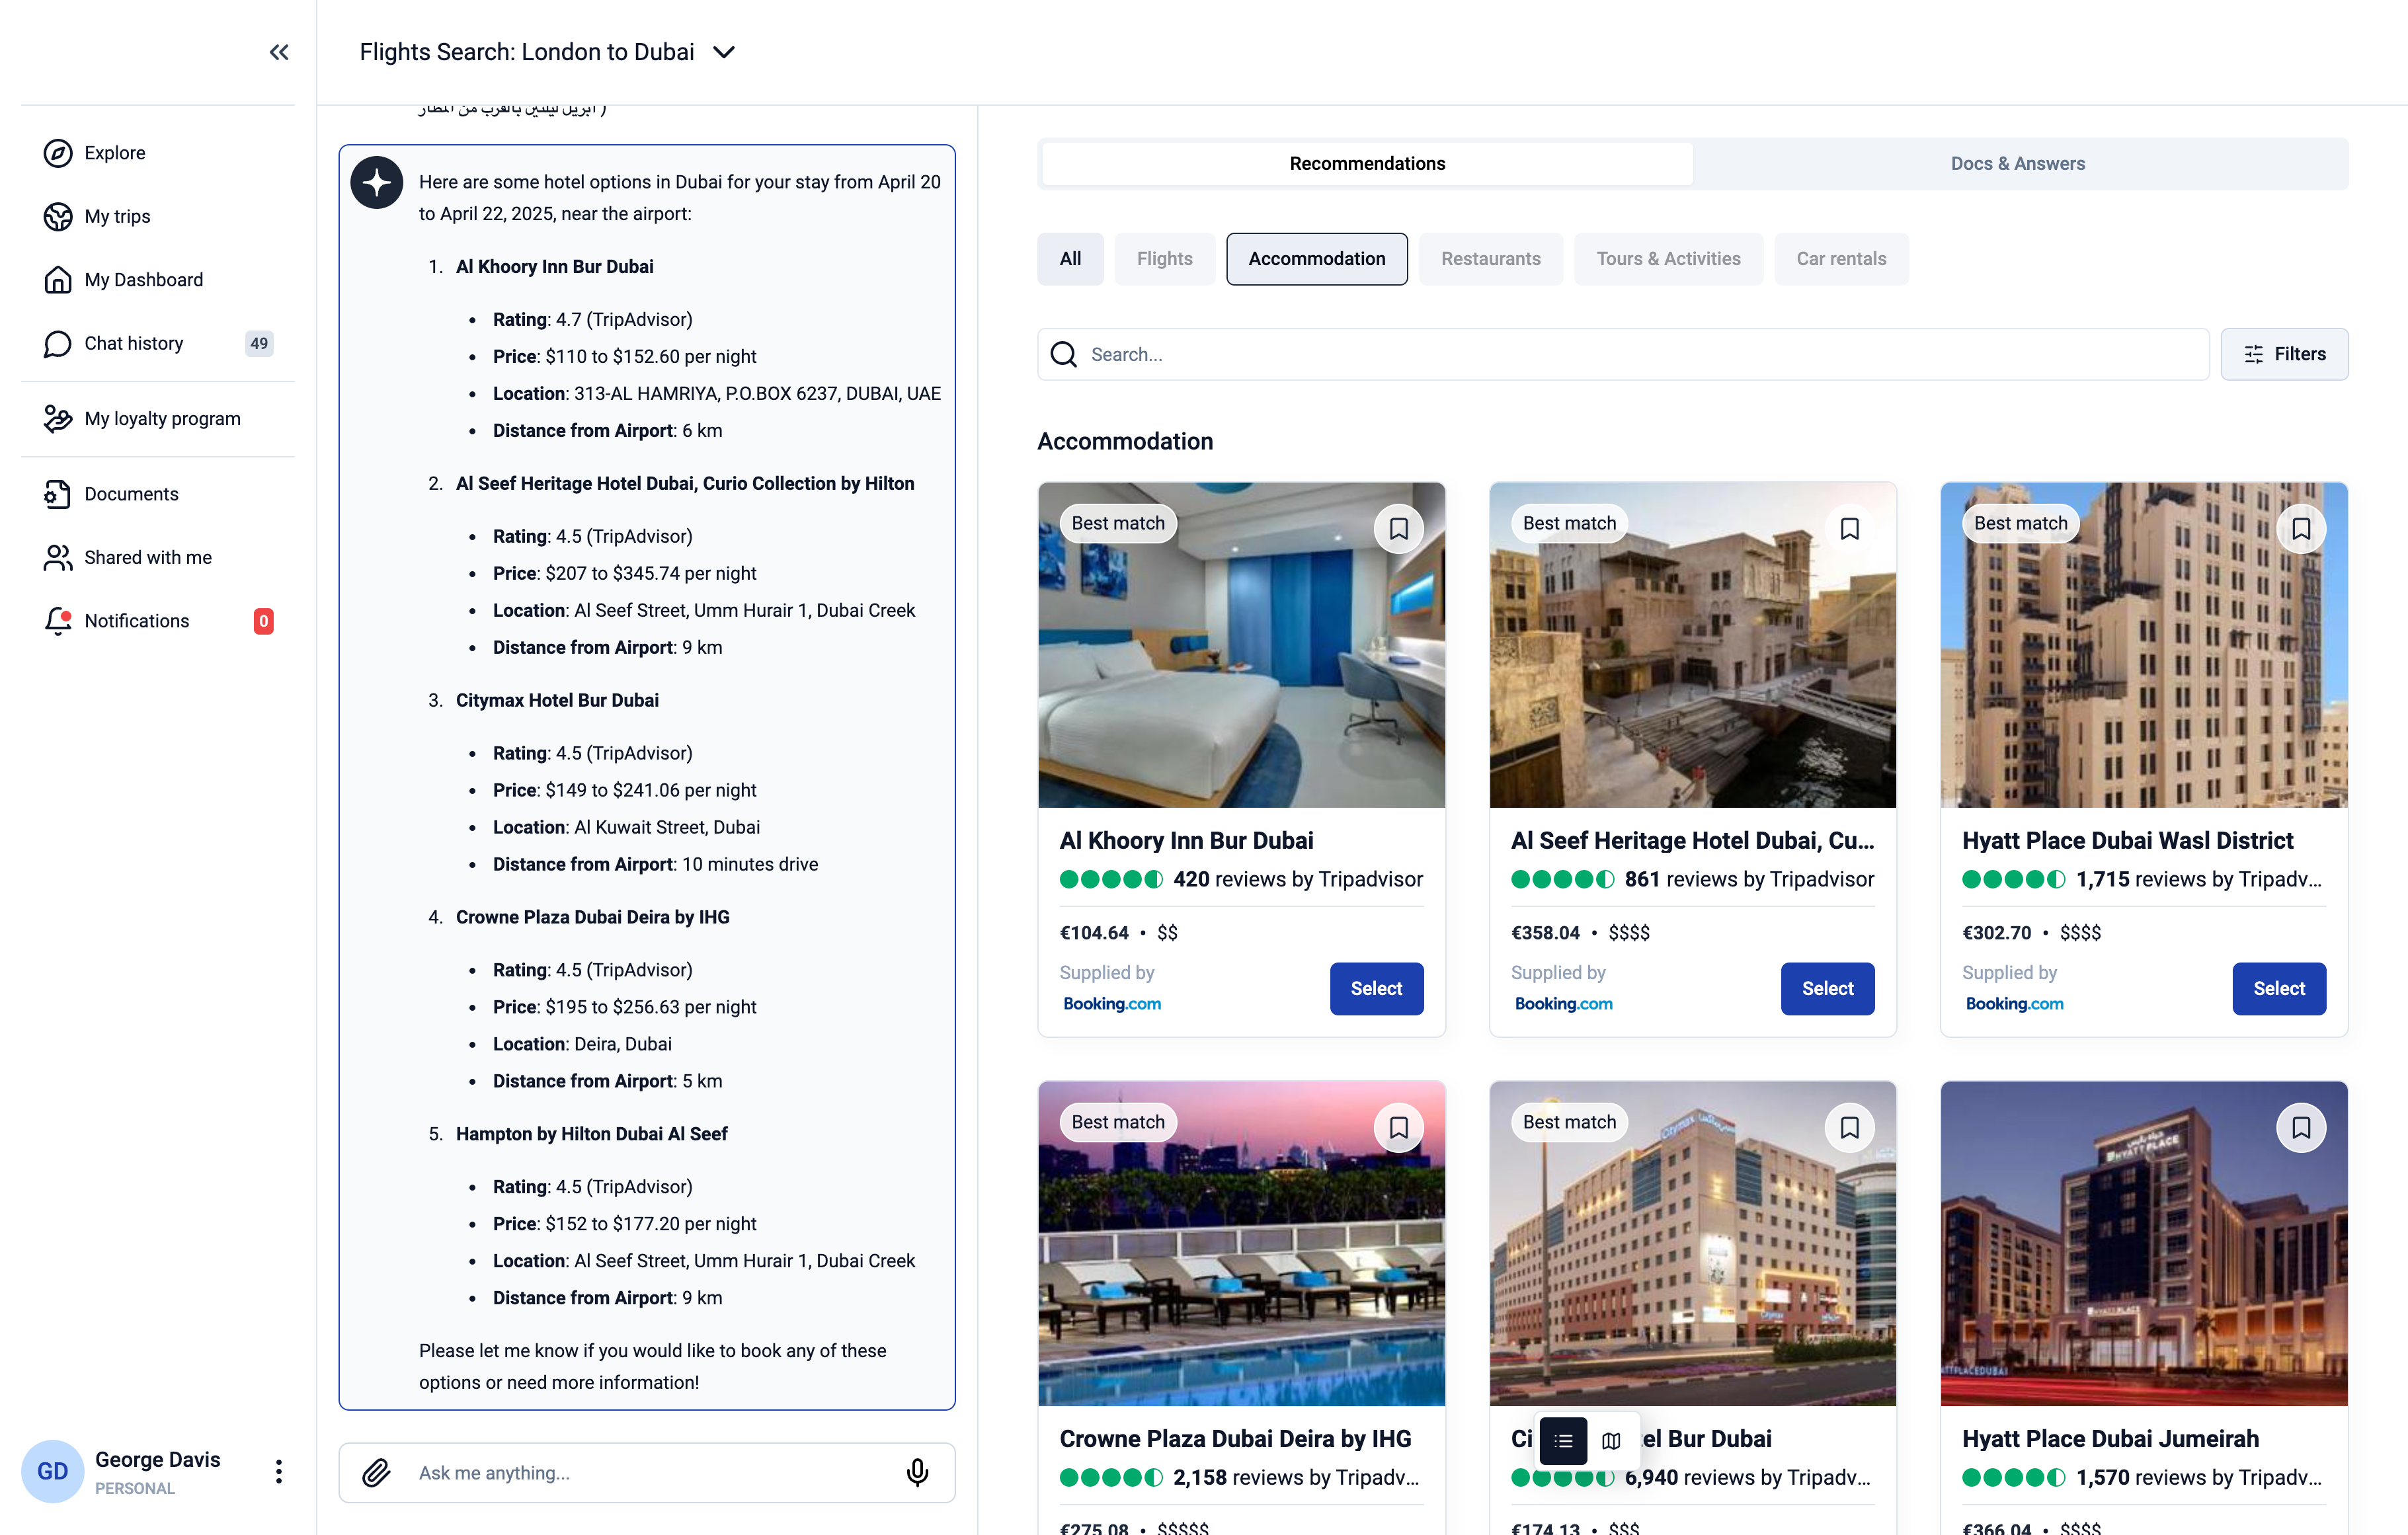Activate the microphone voice input
Screen dimensions: 2408x1535
tap(917, 1472)
